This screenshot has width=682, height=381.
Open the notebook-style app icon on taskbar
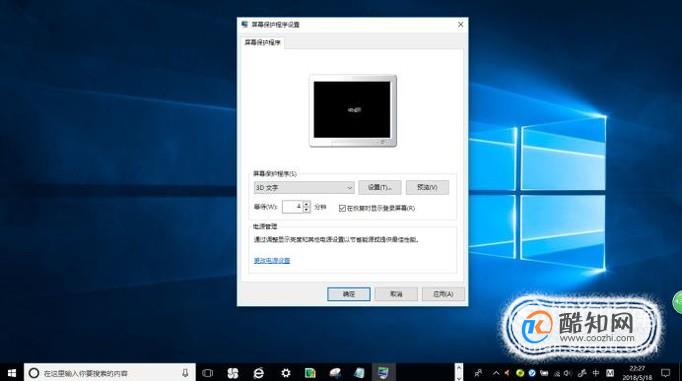(x=359, y=373)
